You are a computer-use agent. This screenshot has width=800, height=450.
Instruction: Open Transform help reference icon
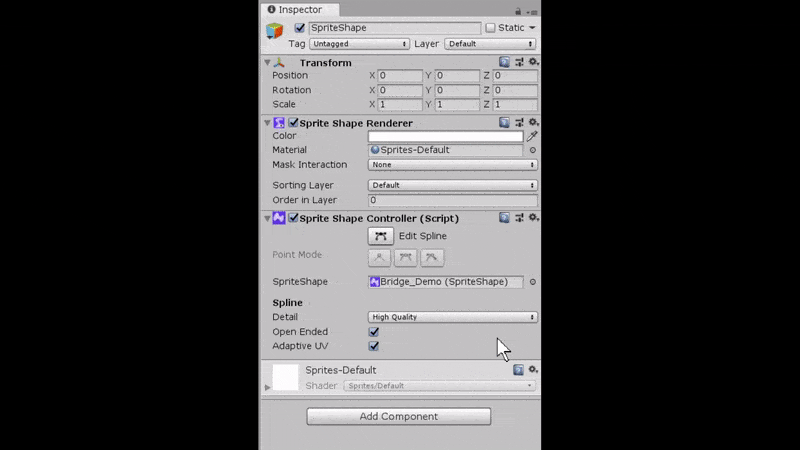(x=504, y=62)
